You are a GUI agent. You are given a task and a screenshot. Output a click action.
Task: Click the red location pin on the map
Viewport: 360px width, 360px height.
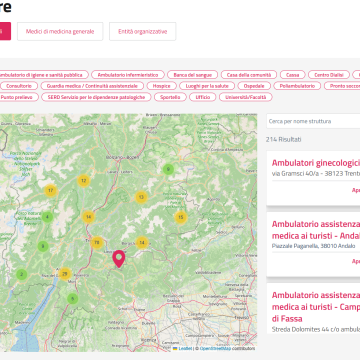click(x=119, y=258)
